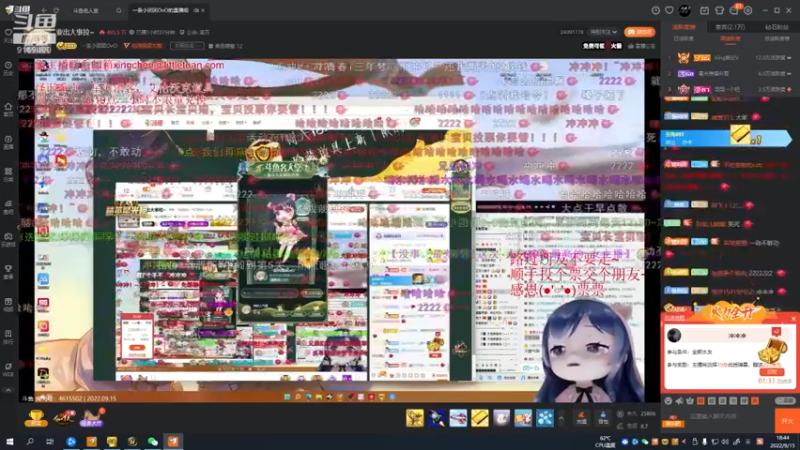Open the history icon in left sidebar

(8, 68)
